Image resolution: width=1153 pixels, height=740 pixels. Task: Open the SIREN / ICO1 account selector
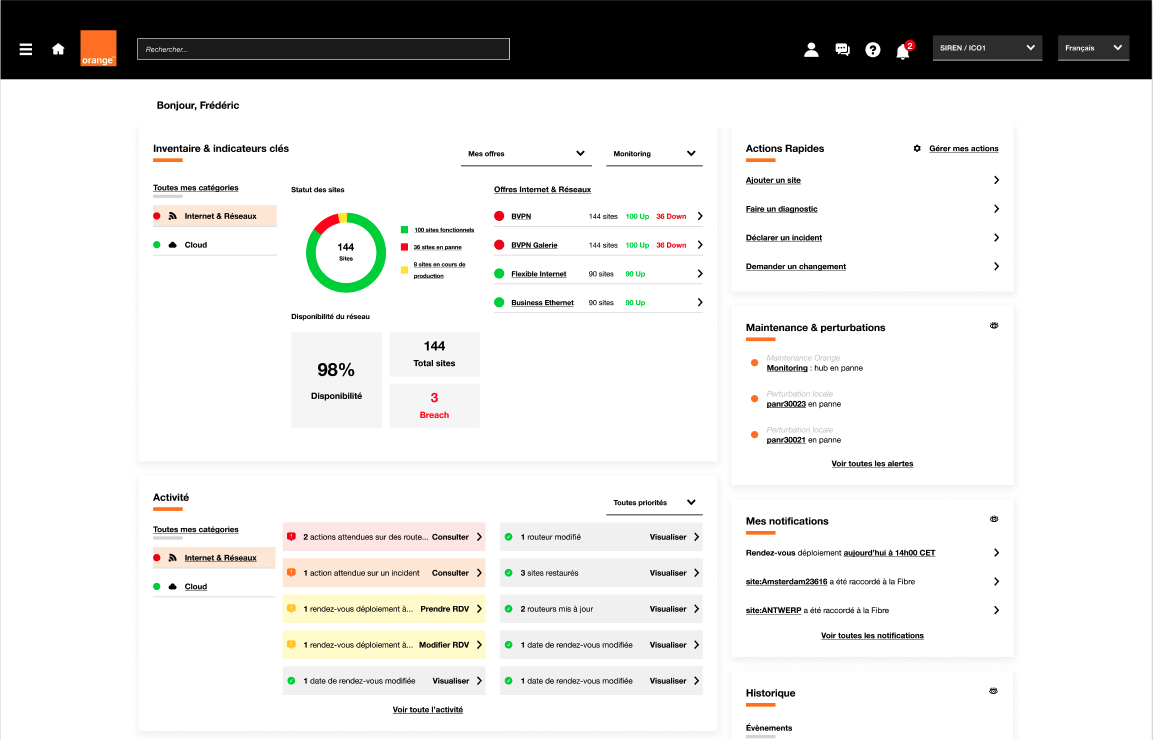point(987,48)
